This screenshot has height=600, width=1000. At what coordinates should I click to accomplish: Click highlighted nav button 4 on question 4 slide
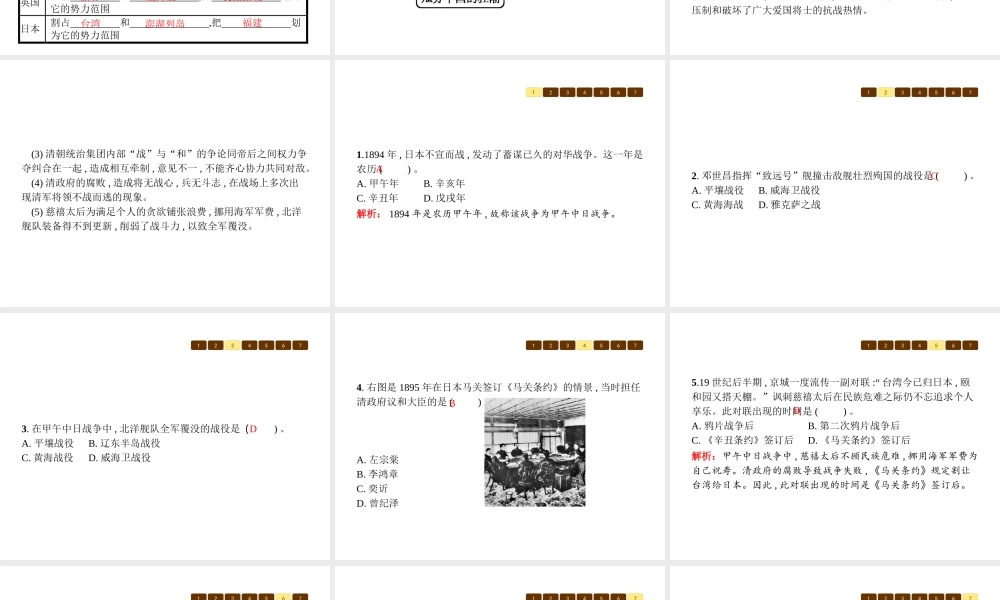[584, 346]
